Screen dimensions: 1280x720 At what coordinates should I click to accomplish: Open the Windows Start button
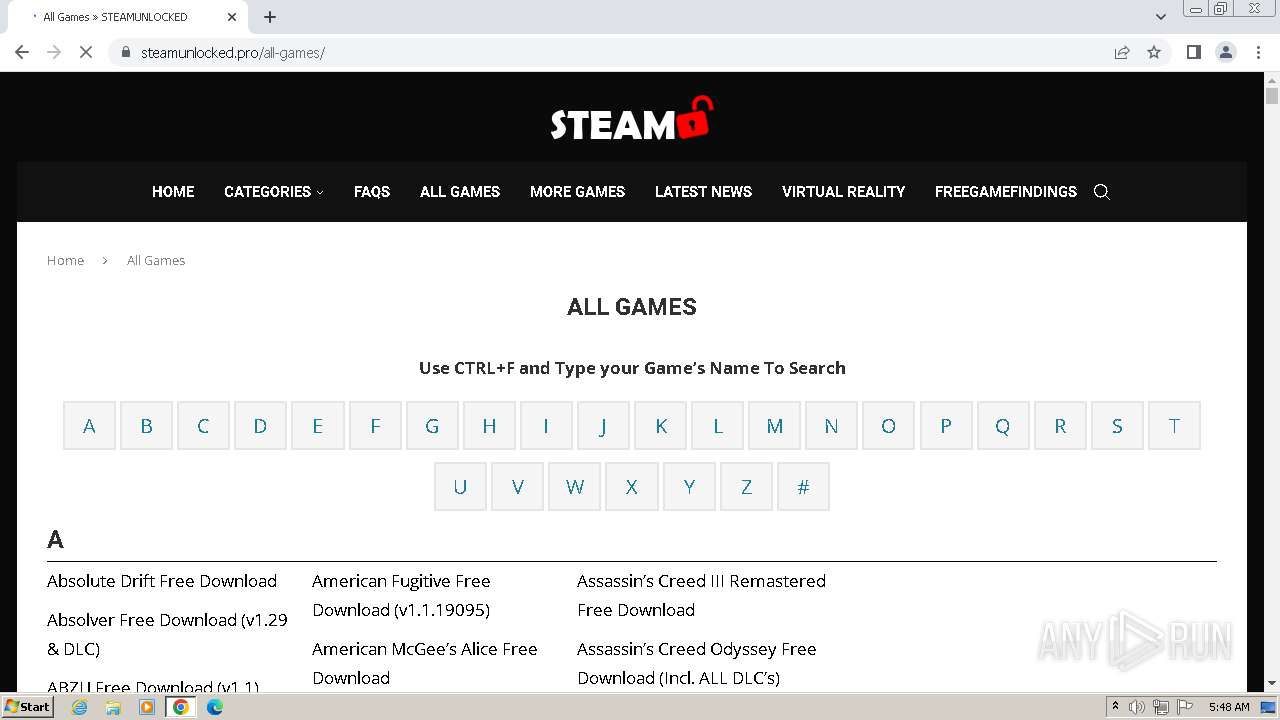27,707
